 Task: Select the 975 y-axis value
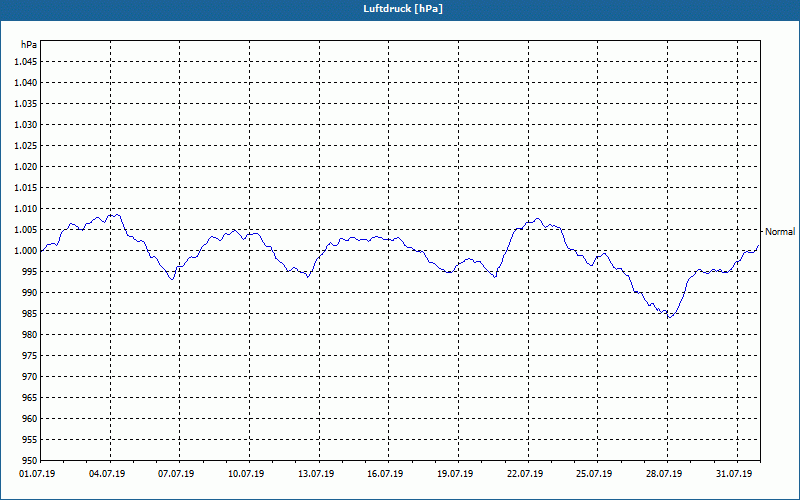[x=31, y=356]
